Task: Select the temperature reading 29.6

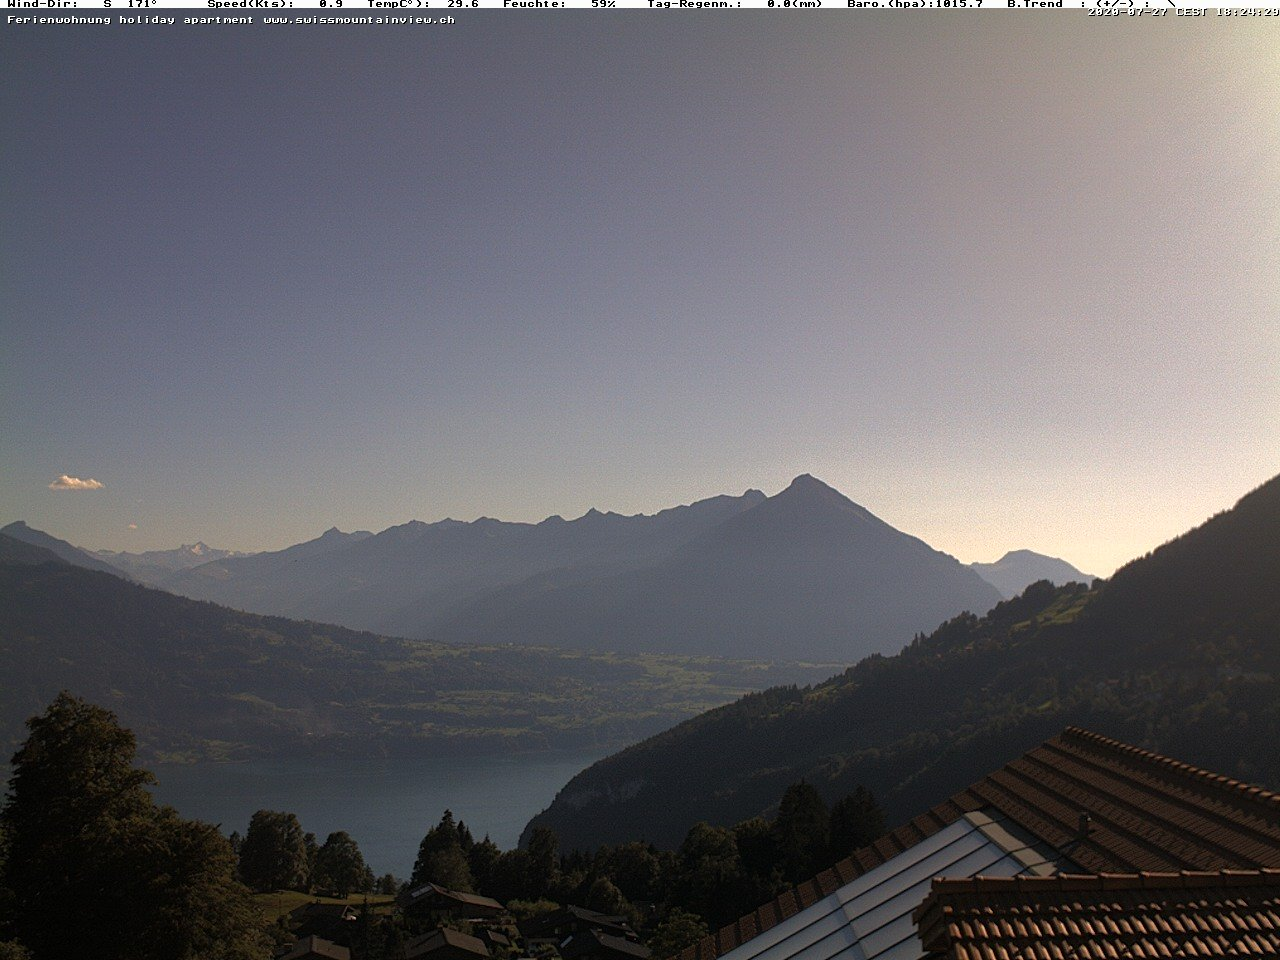Action: tap(463, 4)
